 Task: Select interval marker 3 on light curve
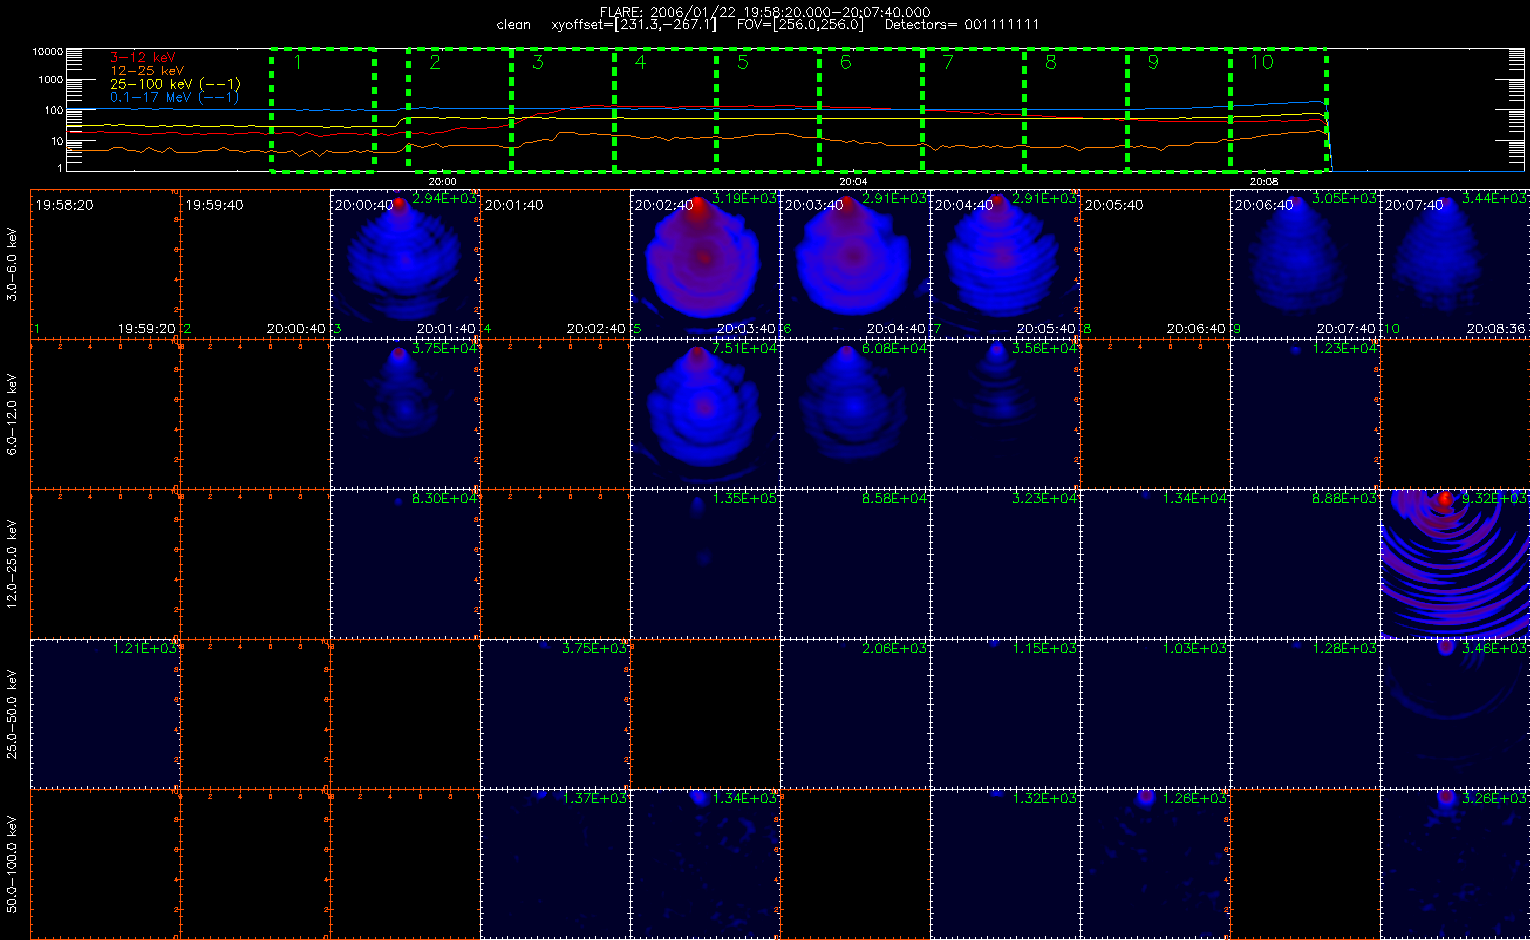[538, 63]
